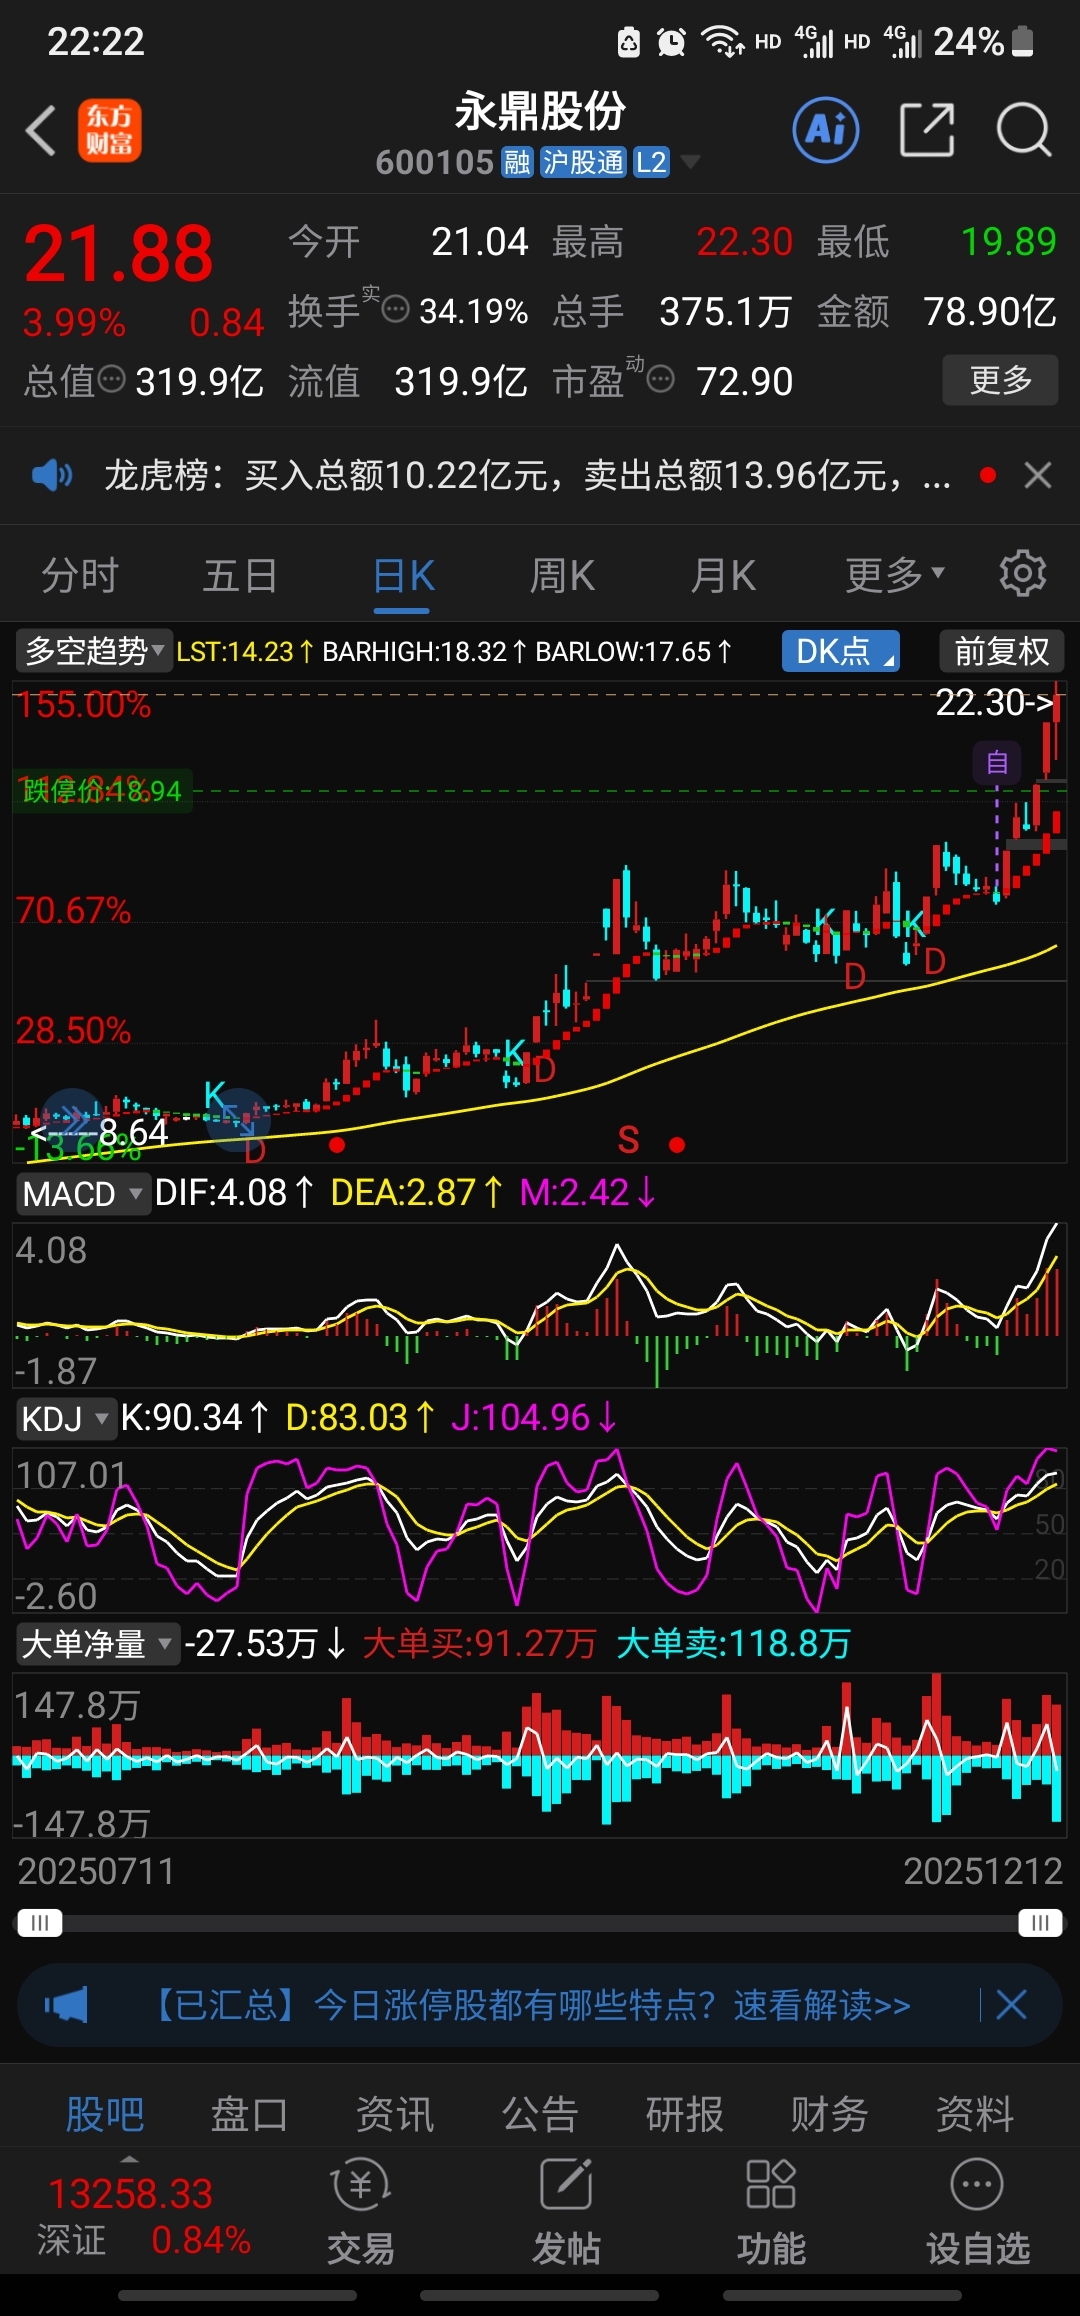Image resolution: width=1080 pixels, height=2316 pixels.
Task: Tap the megaphone icon in blue banner
Action: click(66, 2004)
